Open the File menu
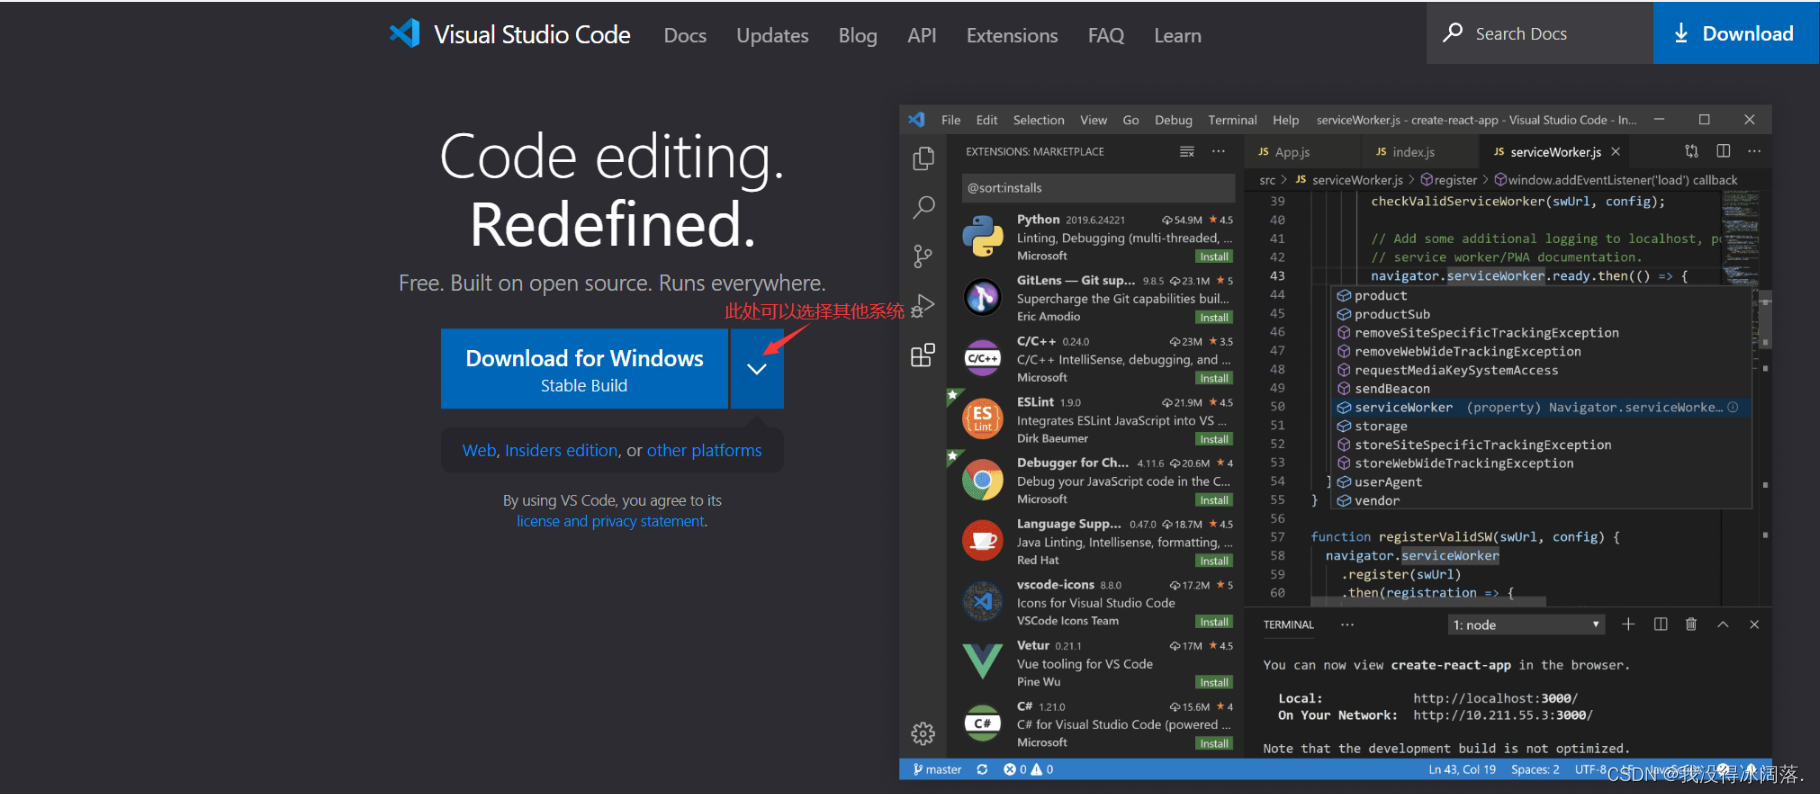Viewport: 1820px width, 794px height. click(x=951, y=120)
